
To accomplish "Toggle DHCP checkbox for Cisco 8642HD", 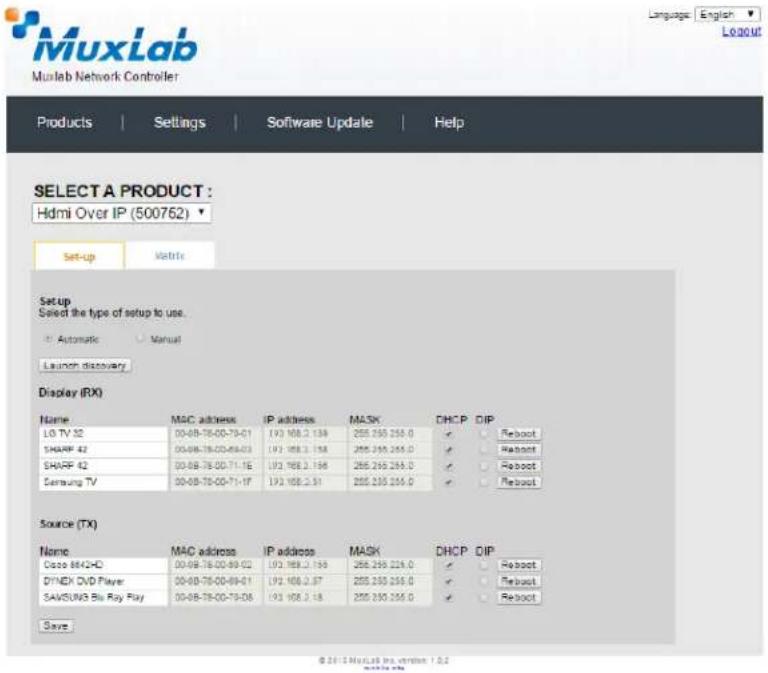I will [449, 565].
